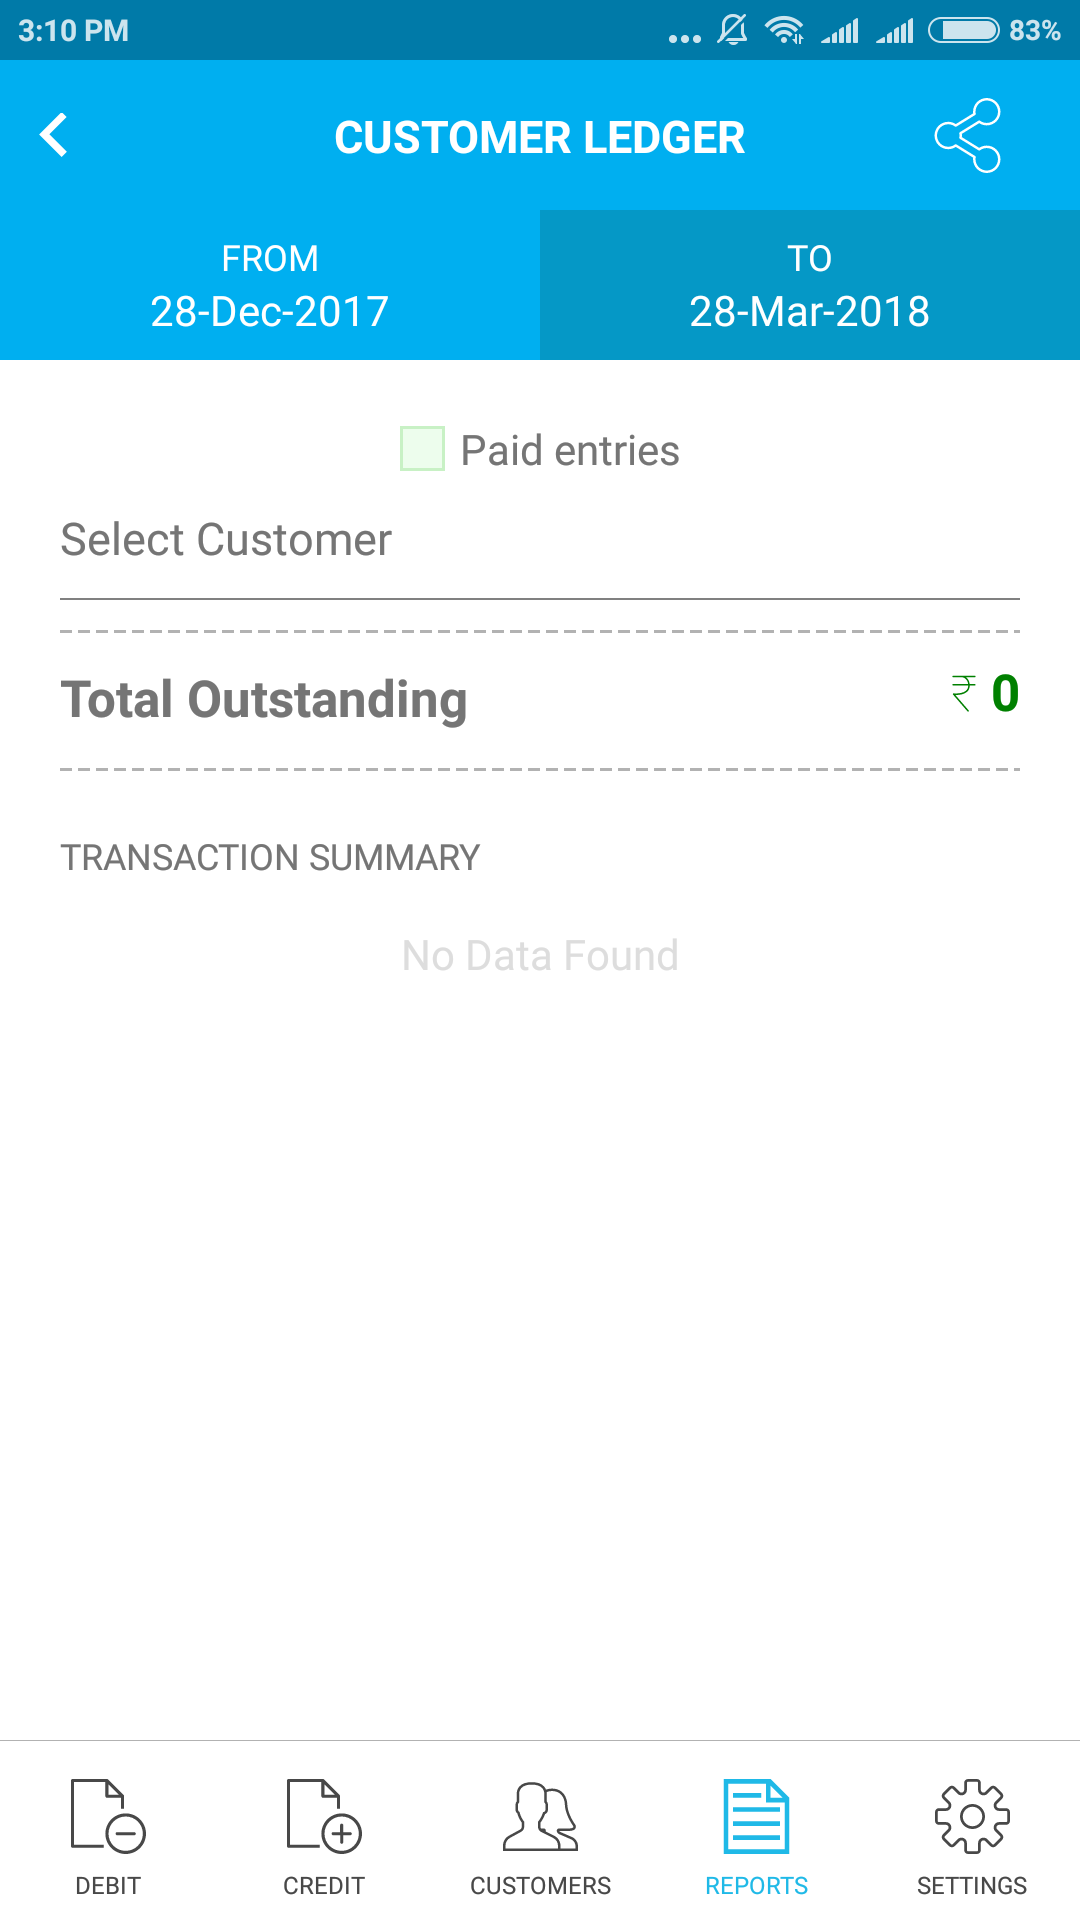The width and height of the screenshot is (1080, 1920).
Task: Open the Credit document icon
Action: [324, 1815]
